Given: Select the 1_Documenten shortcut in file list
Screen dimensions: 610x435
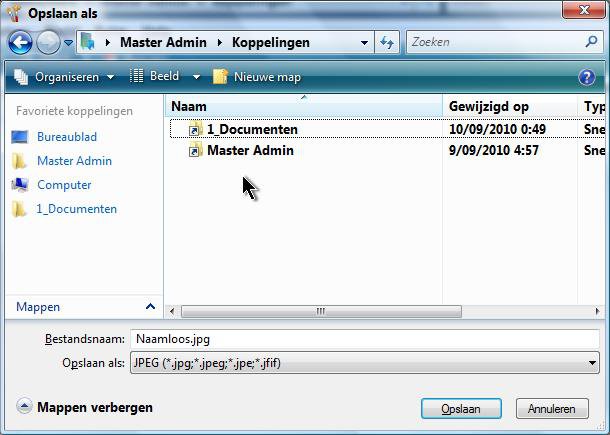Looking at the screenshot, I should [x=252, y=129].
